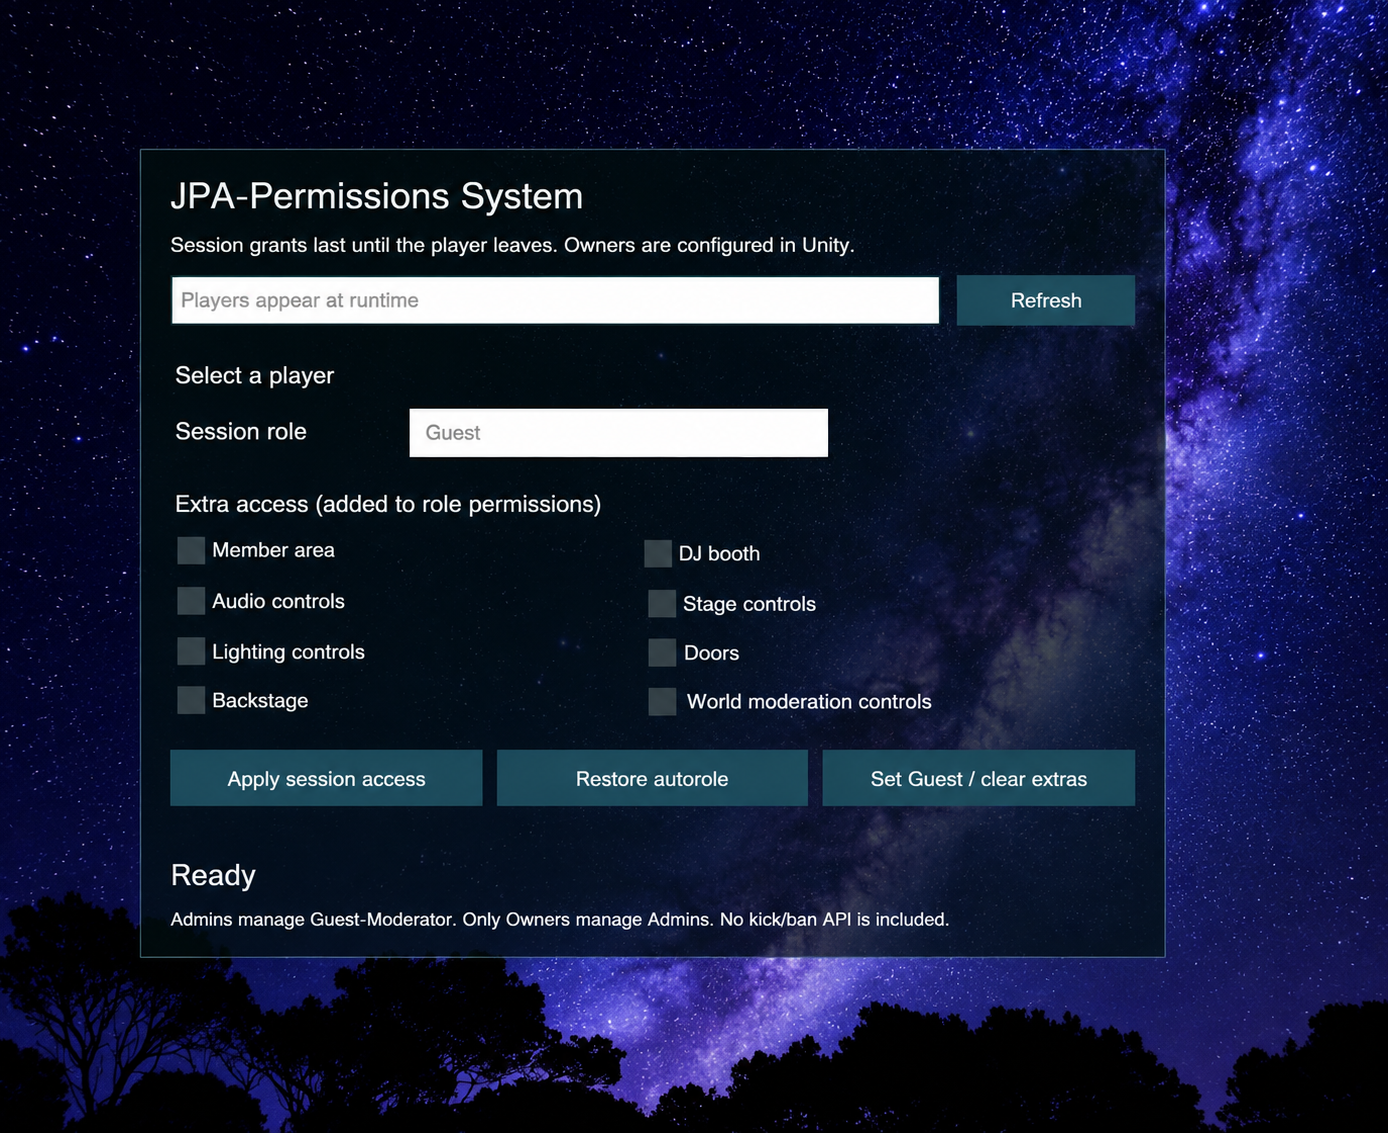The height and width of the screenshot is (1133, 1388).
Task: Click the Ready status text
Action: point(213,875)
